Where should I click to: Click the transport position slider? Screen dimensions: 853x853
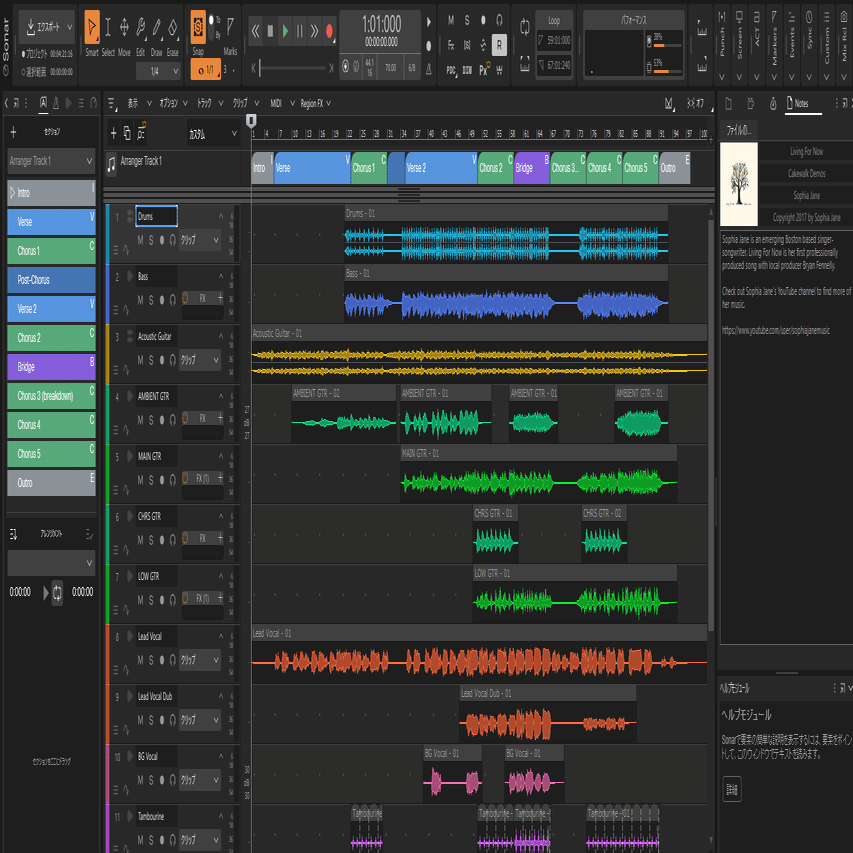293,68
